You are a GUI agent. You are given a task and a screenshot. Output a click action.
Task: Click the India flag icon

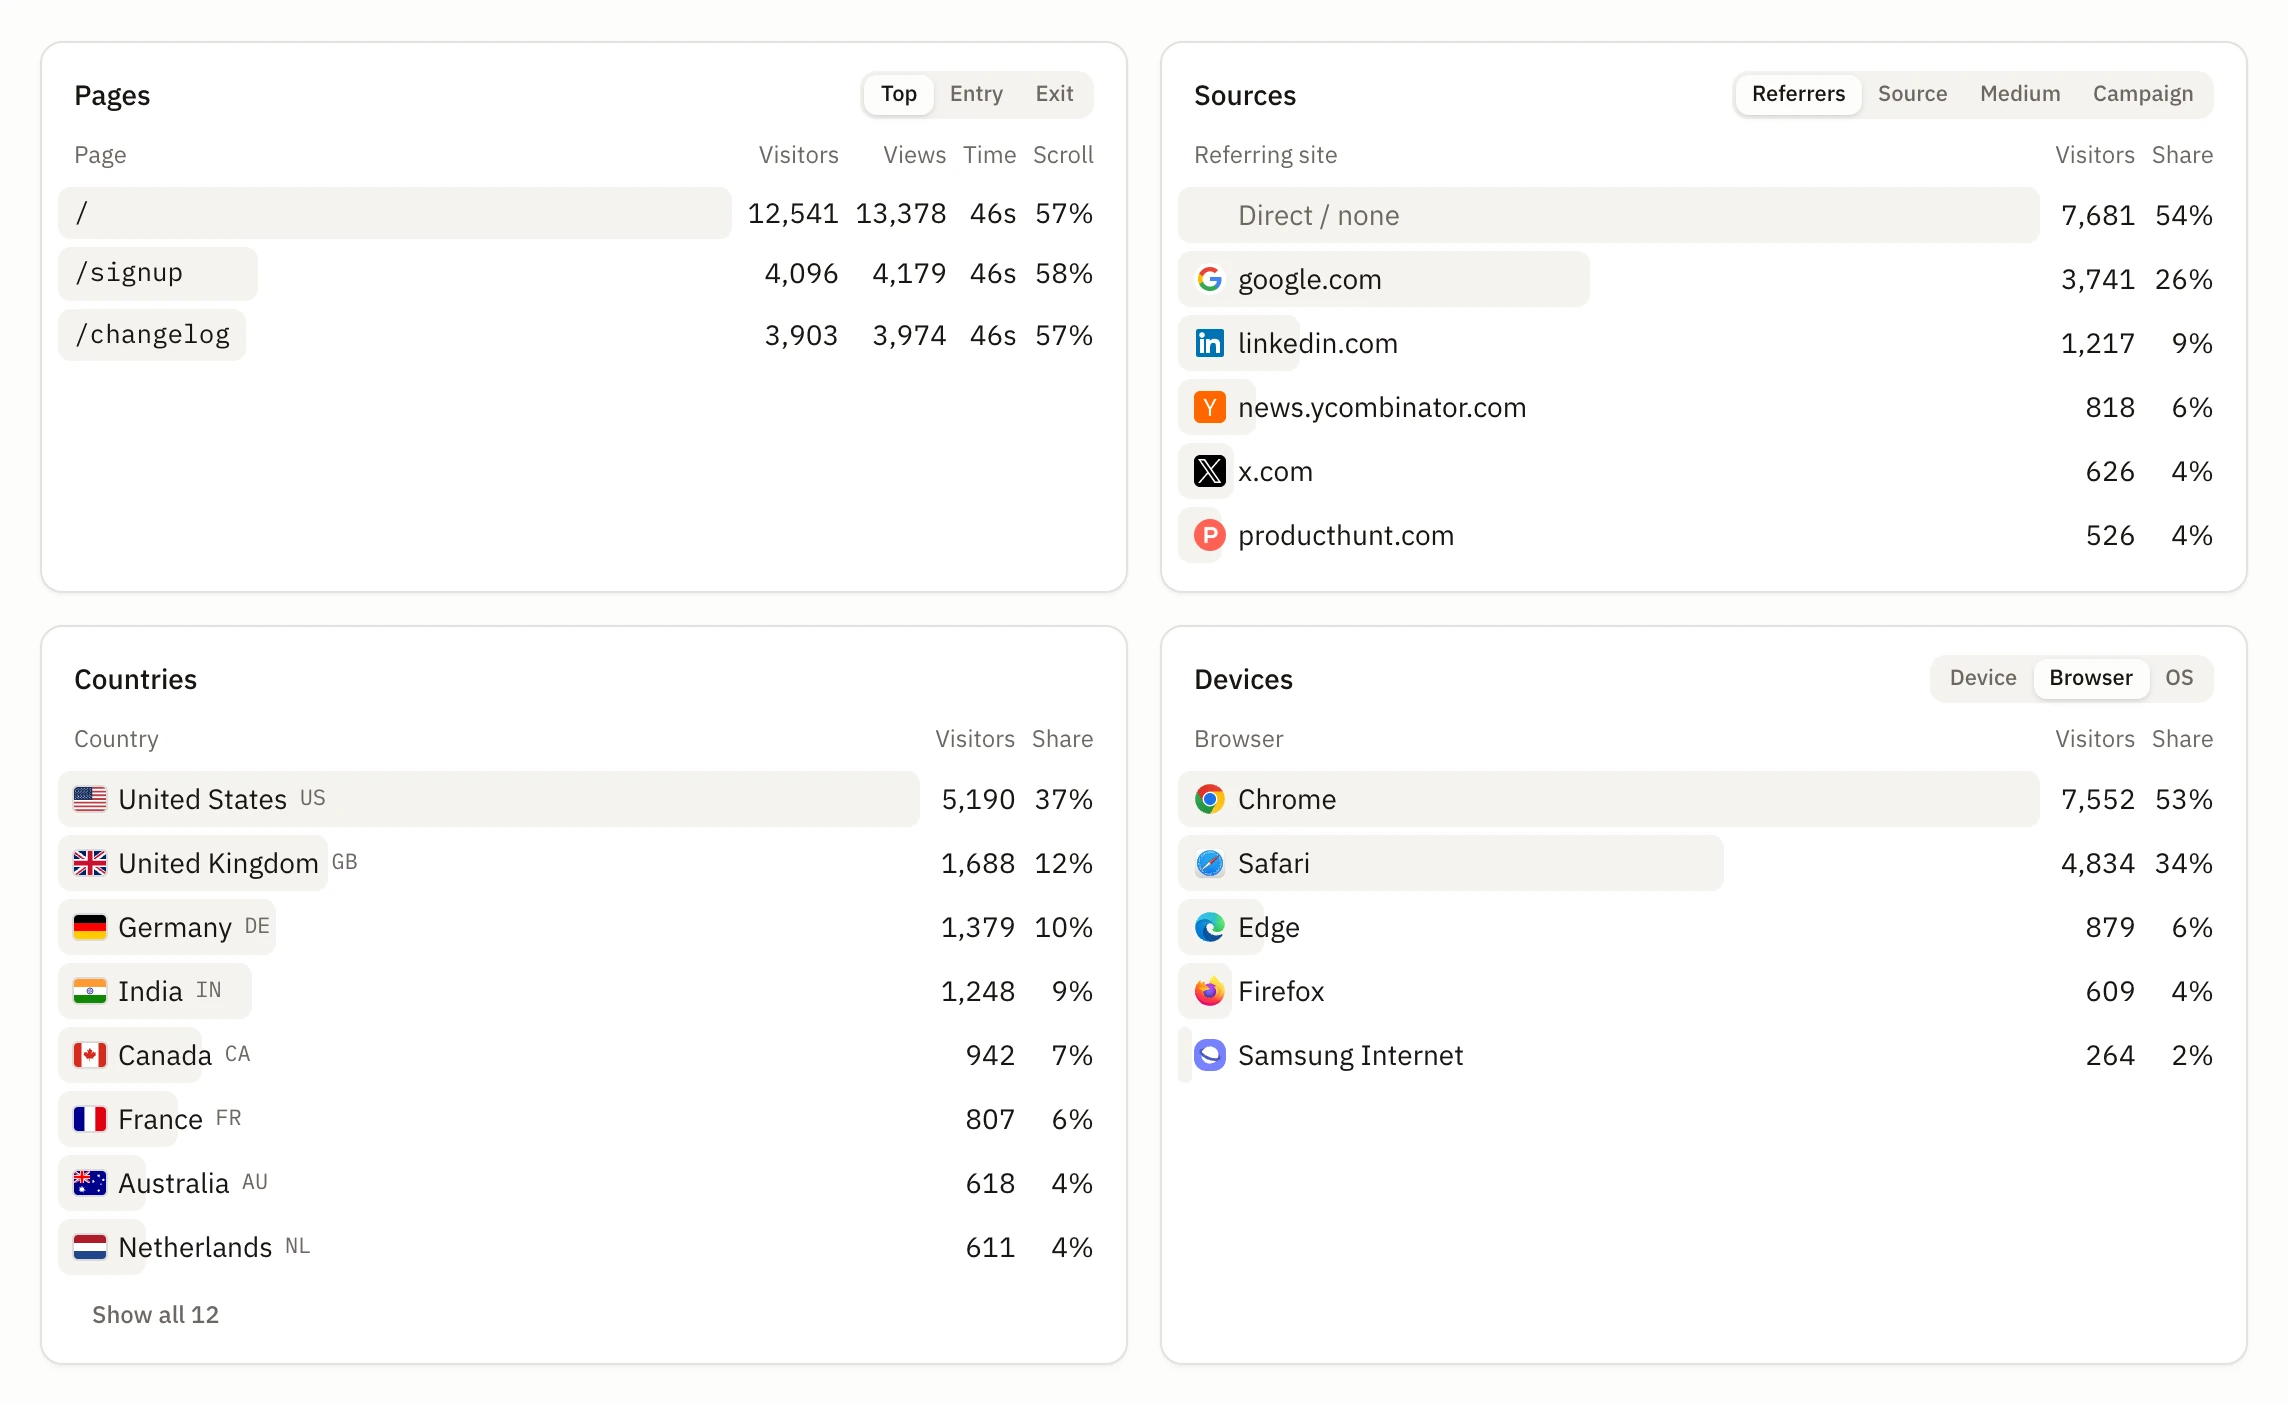point(90,991)
